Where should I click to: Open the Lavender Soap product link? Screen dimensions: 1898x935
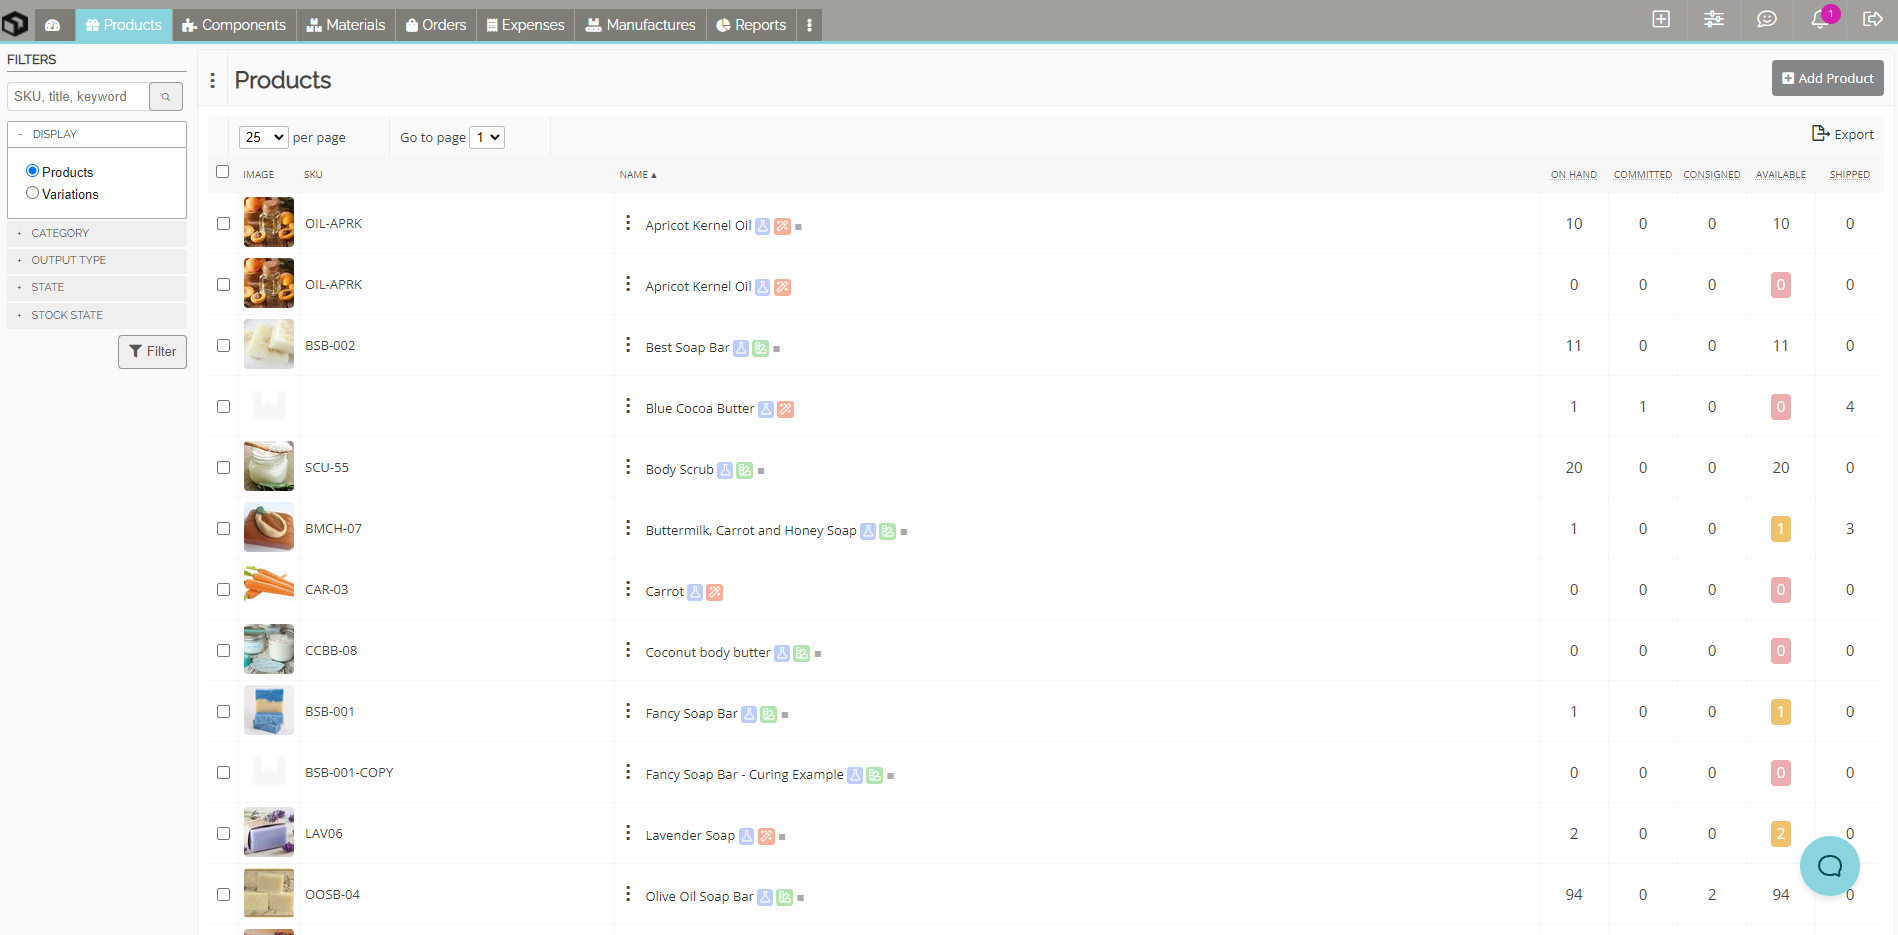pos(690,835)
